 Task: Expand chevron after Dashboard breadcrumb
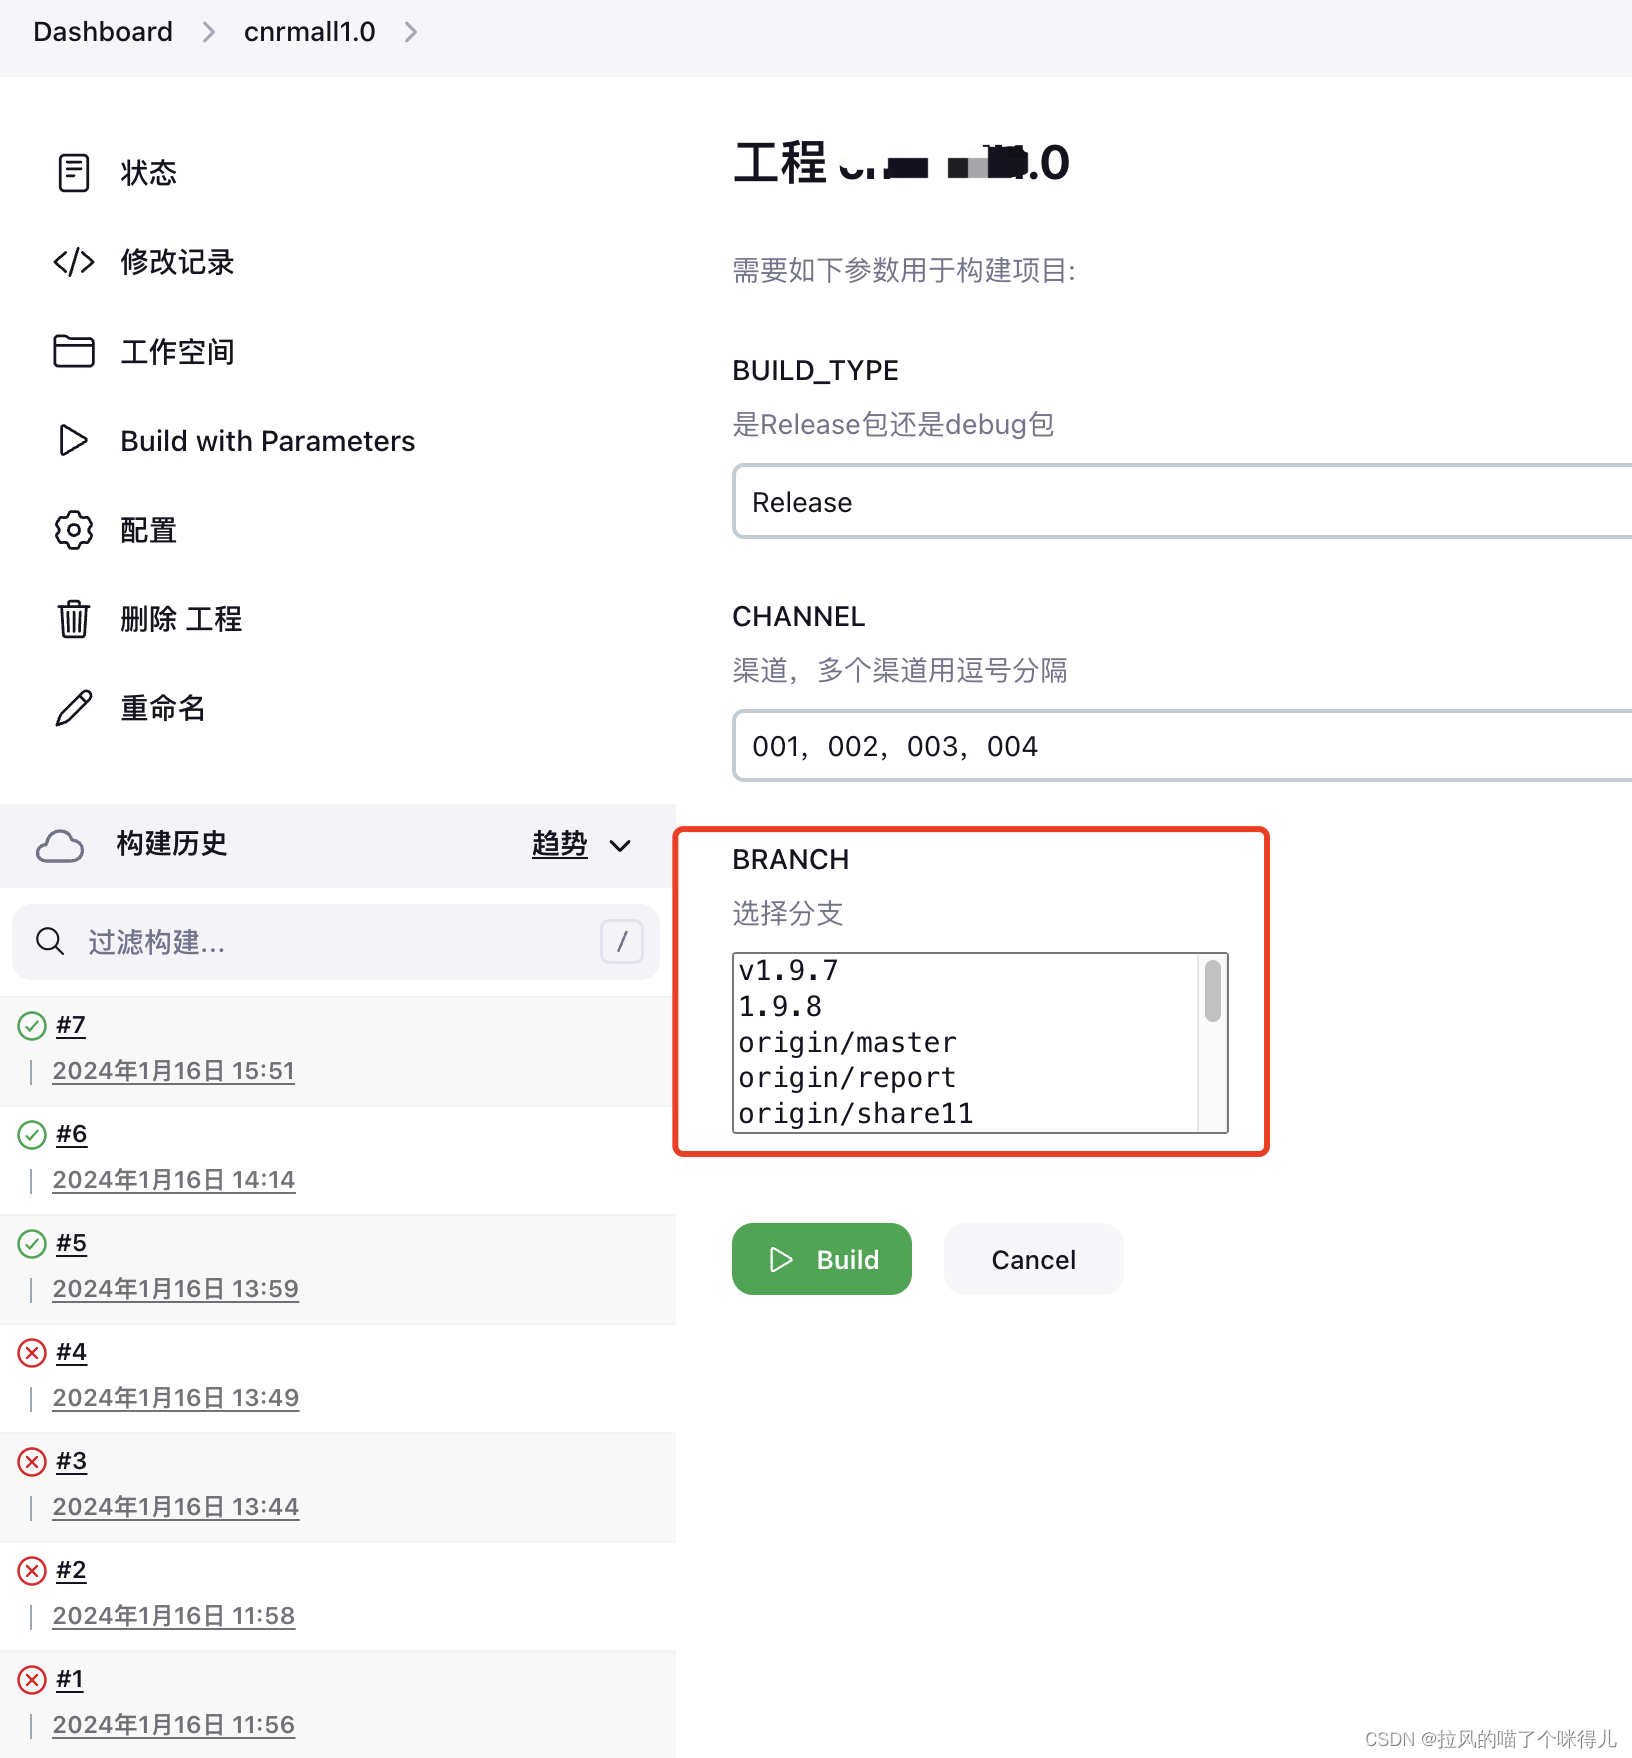[x=208, y=32]
